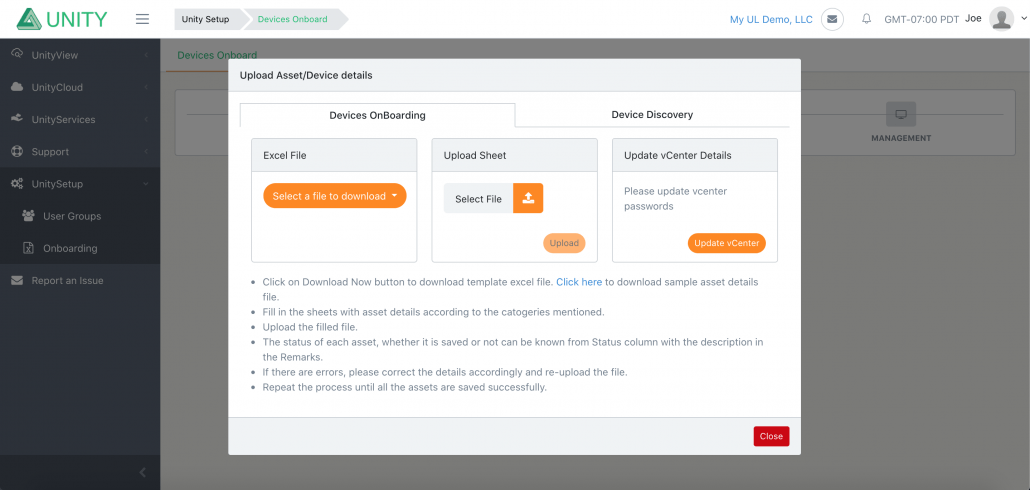Click the Management monitor icon
This screenshot has height=490, width=1030.
pos(901,114)
